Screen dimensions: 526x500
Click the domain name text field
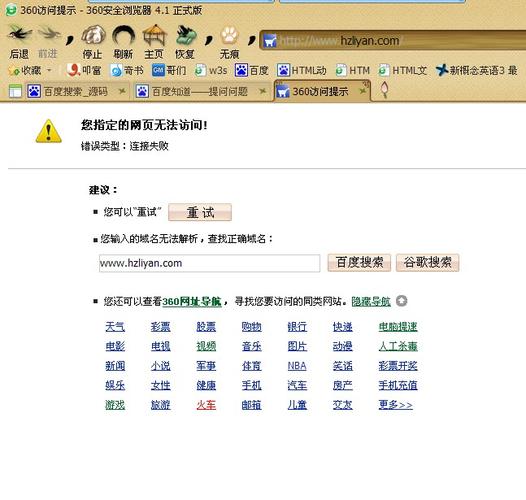(x=210, y=263)
